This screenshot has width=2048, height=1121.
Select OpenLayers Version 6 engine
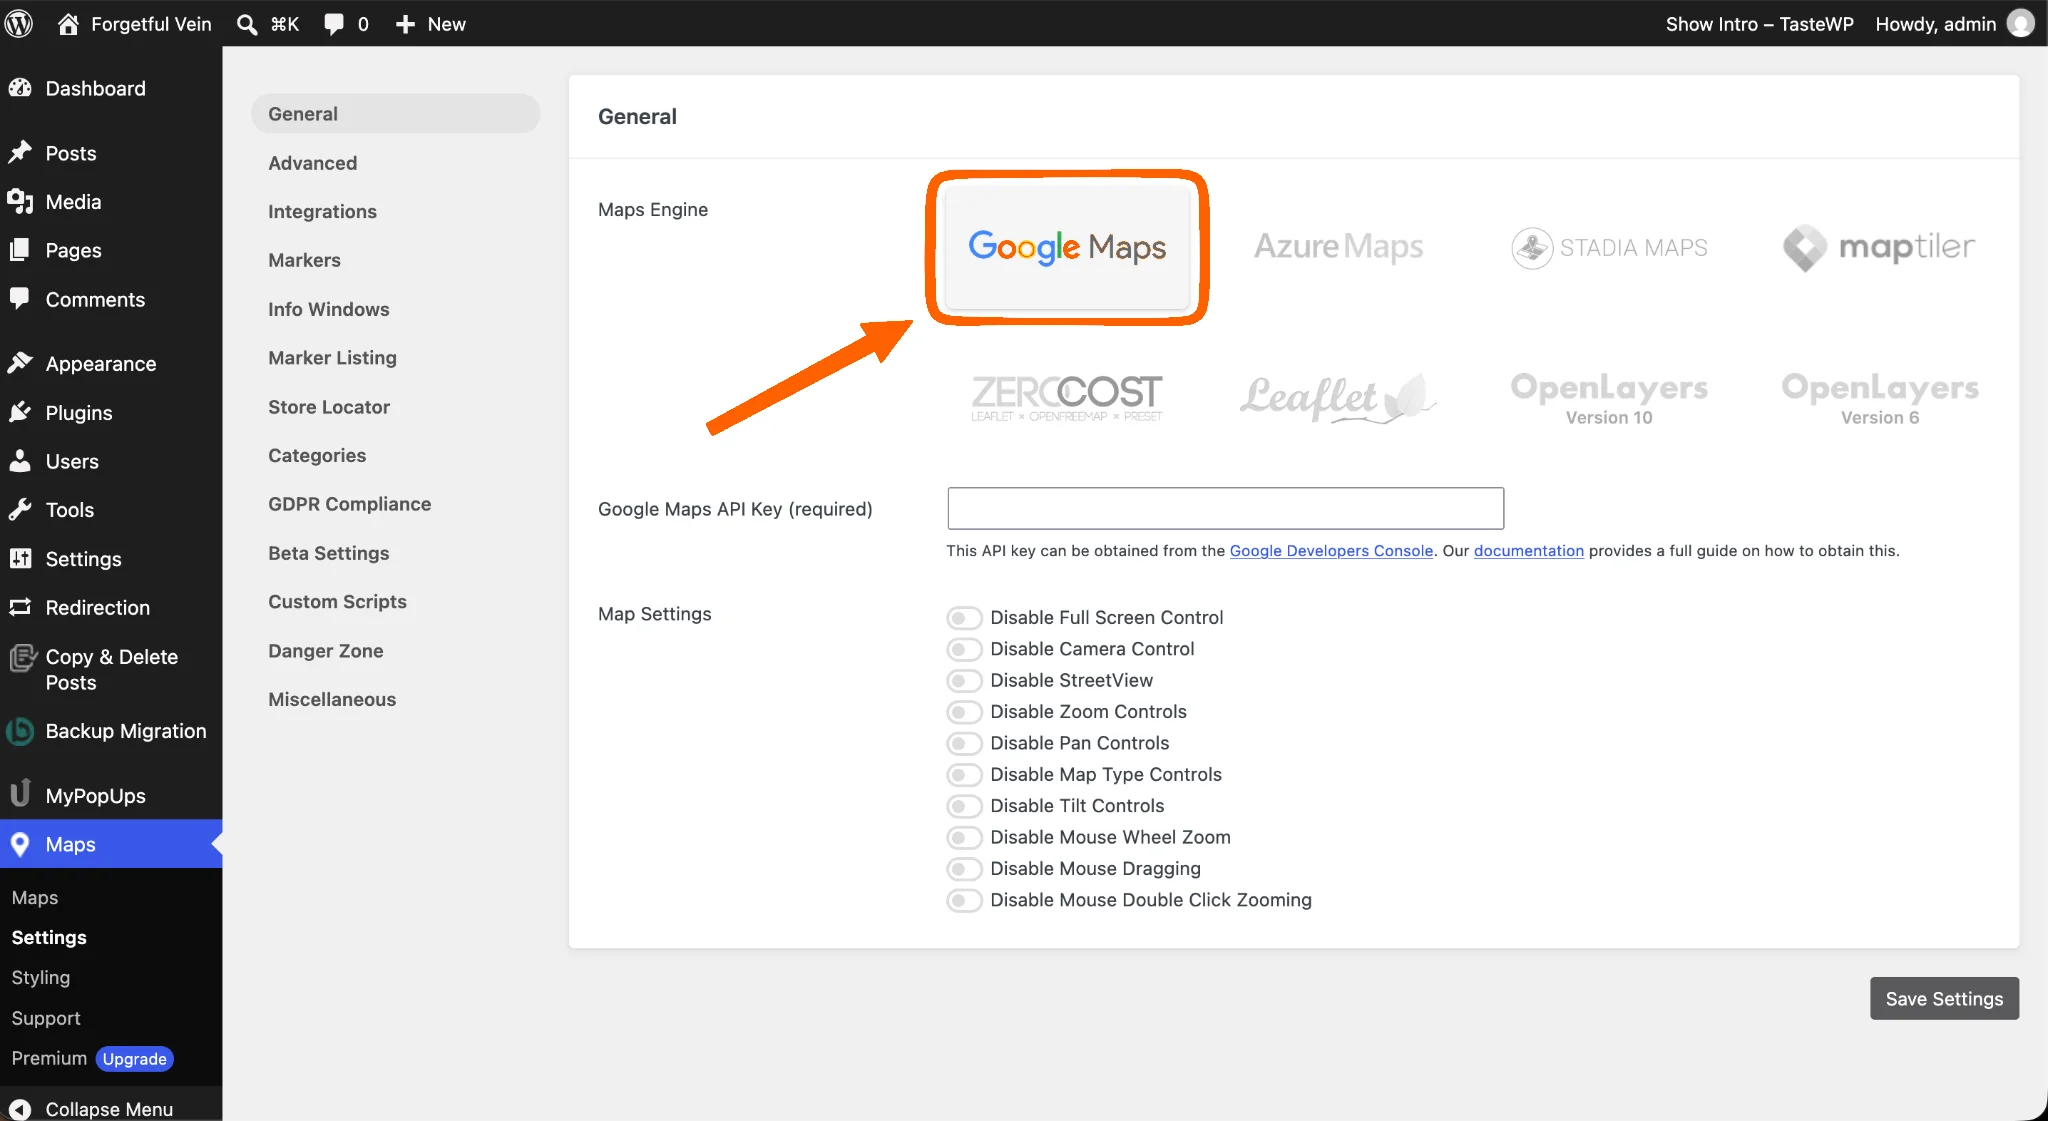[x=1879, y=398]
